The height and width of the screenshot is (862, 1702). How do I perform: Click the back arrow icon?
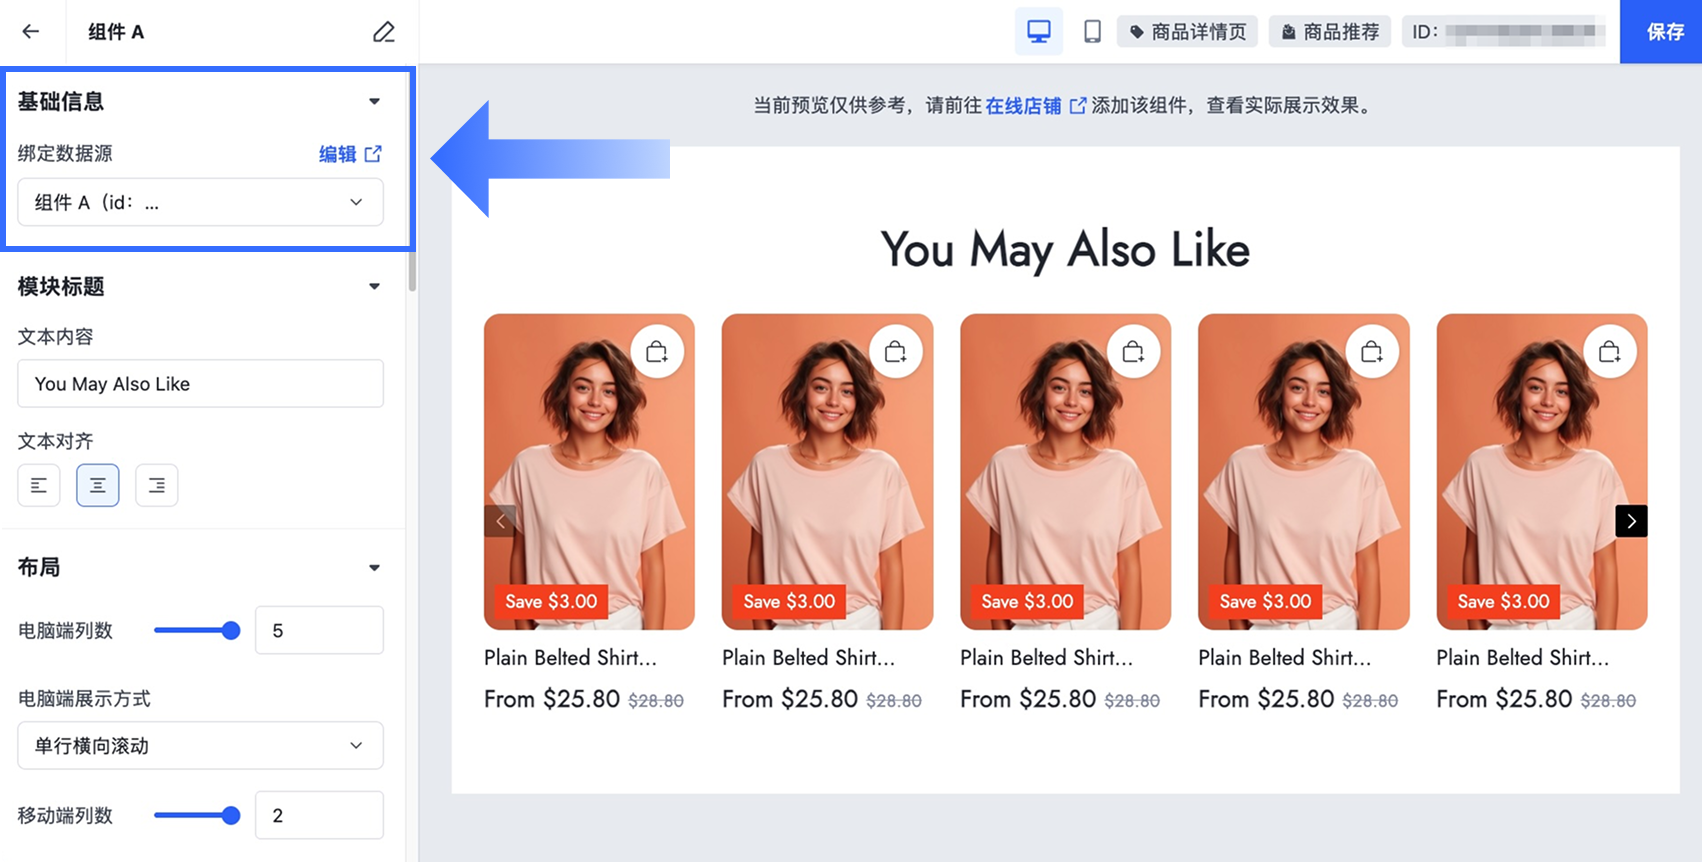point(31,32)
